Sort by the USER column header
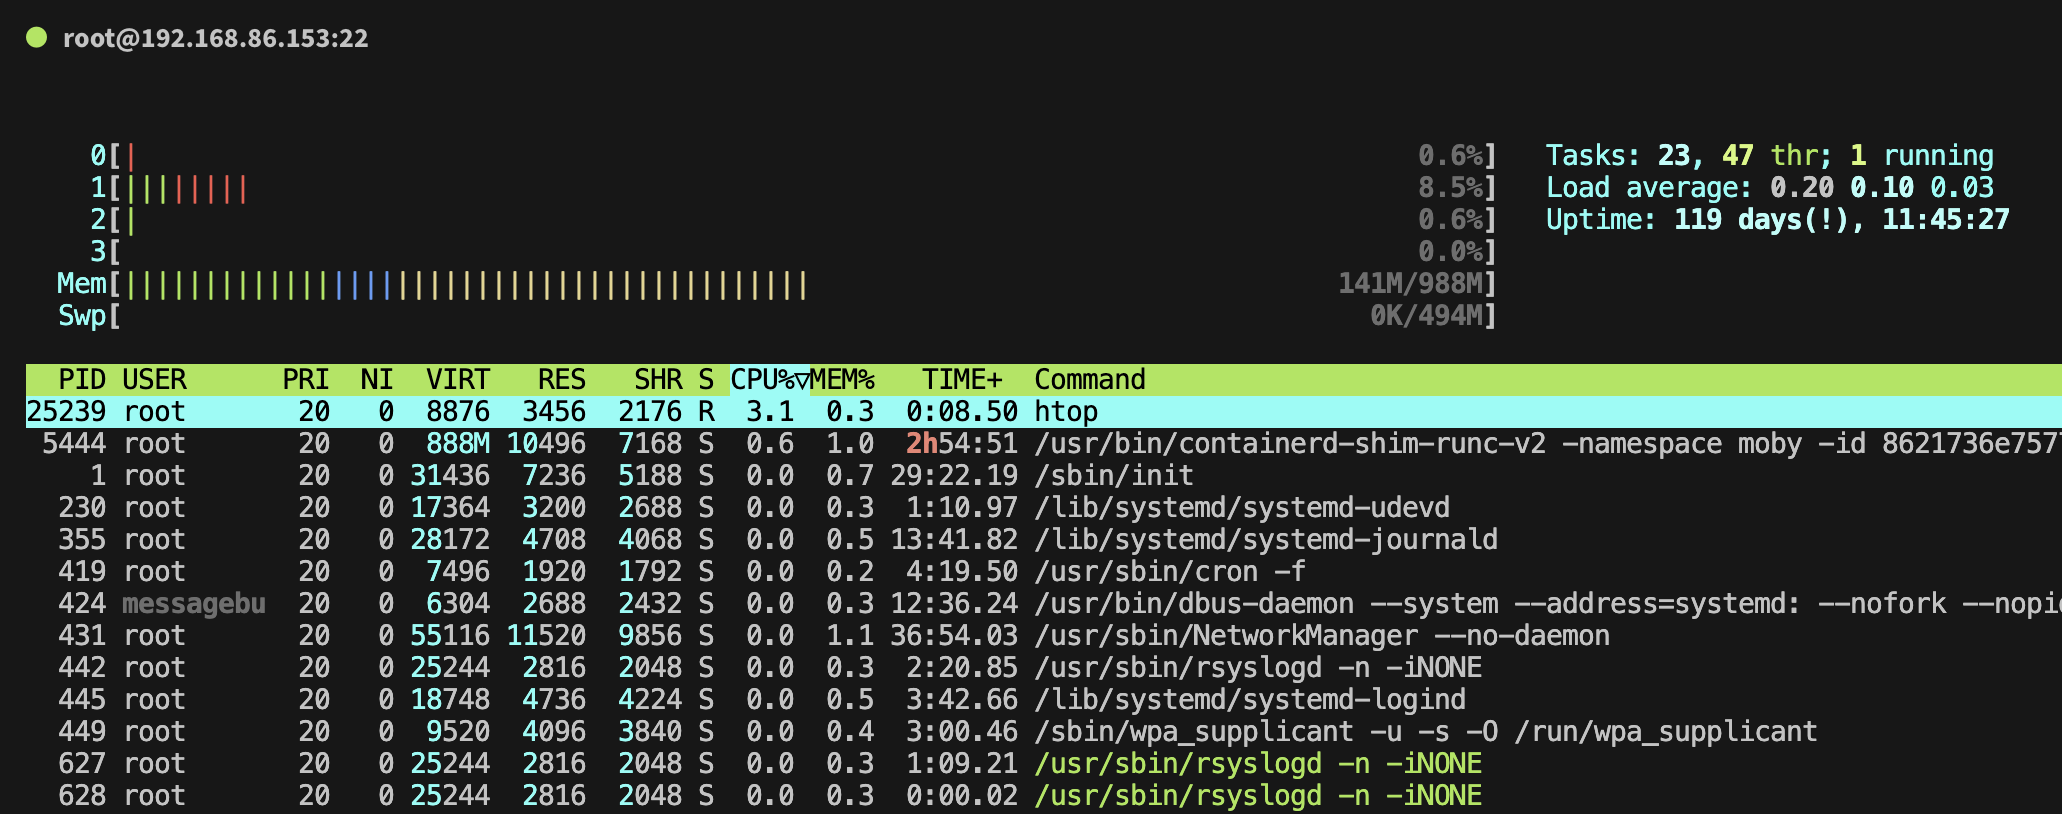Image resolution: width=2062 pixels, height=814 pixels. click(154, 379)
